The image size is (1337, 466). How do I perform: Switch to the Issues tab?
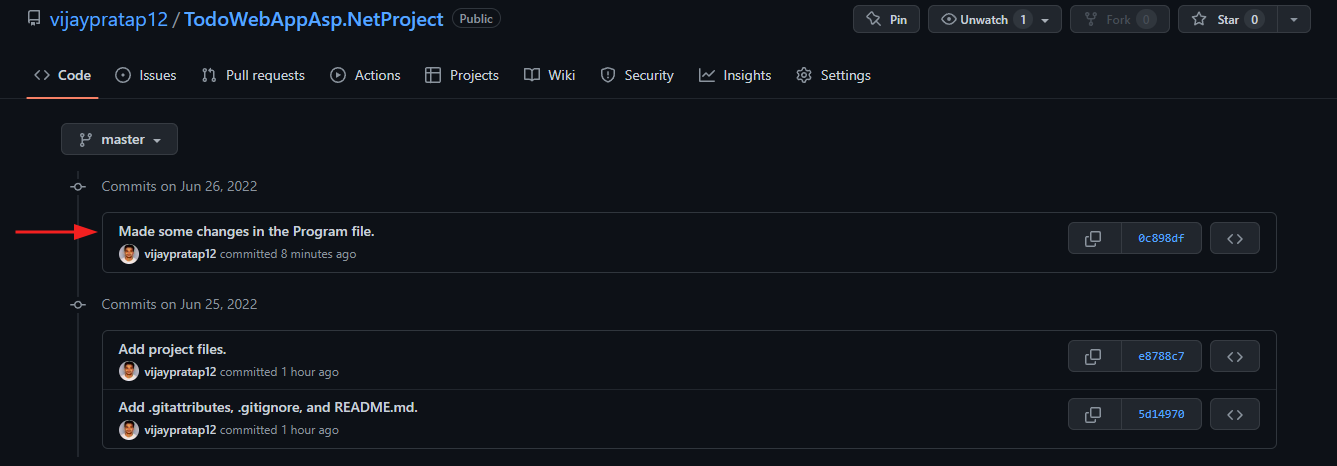pos(146,75)
